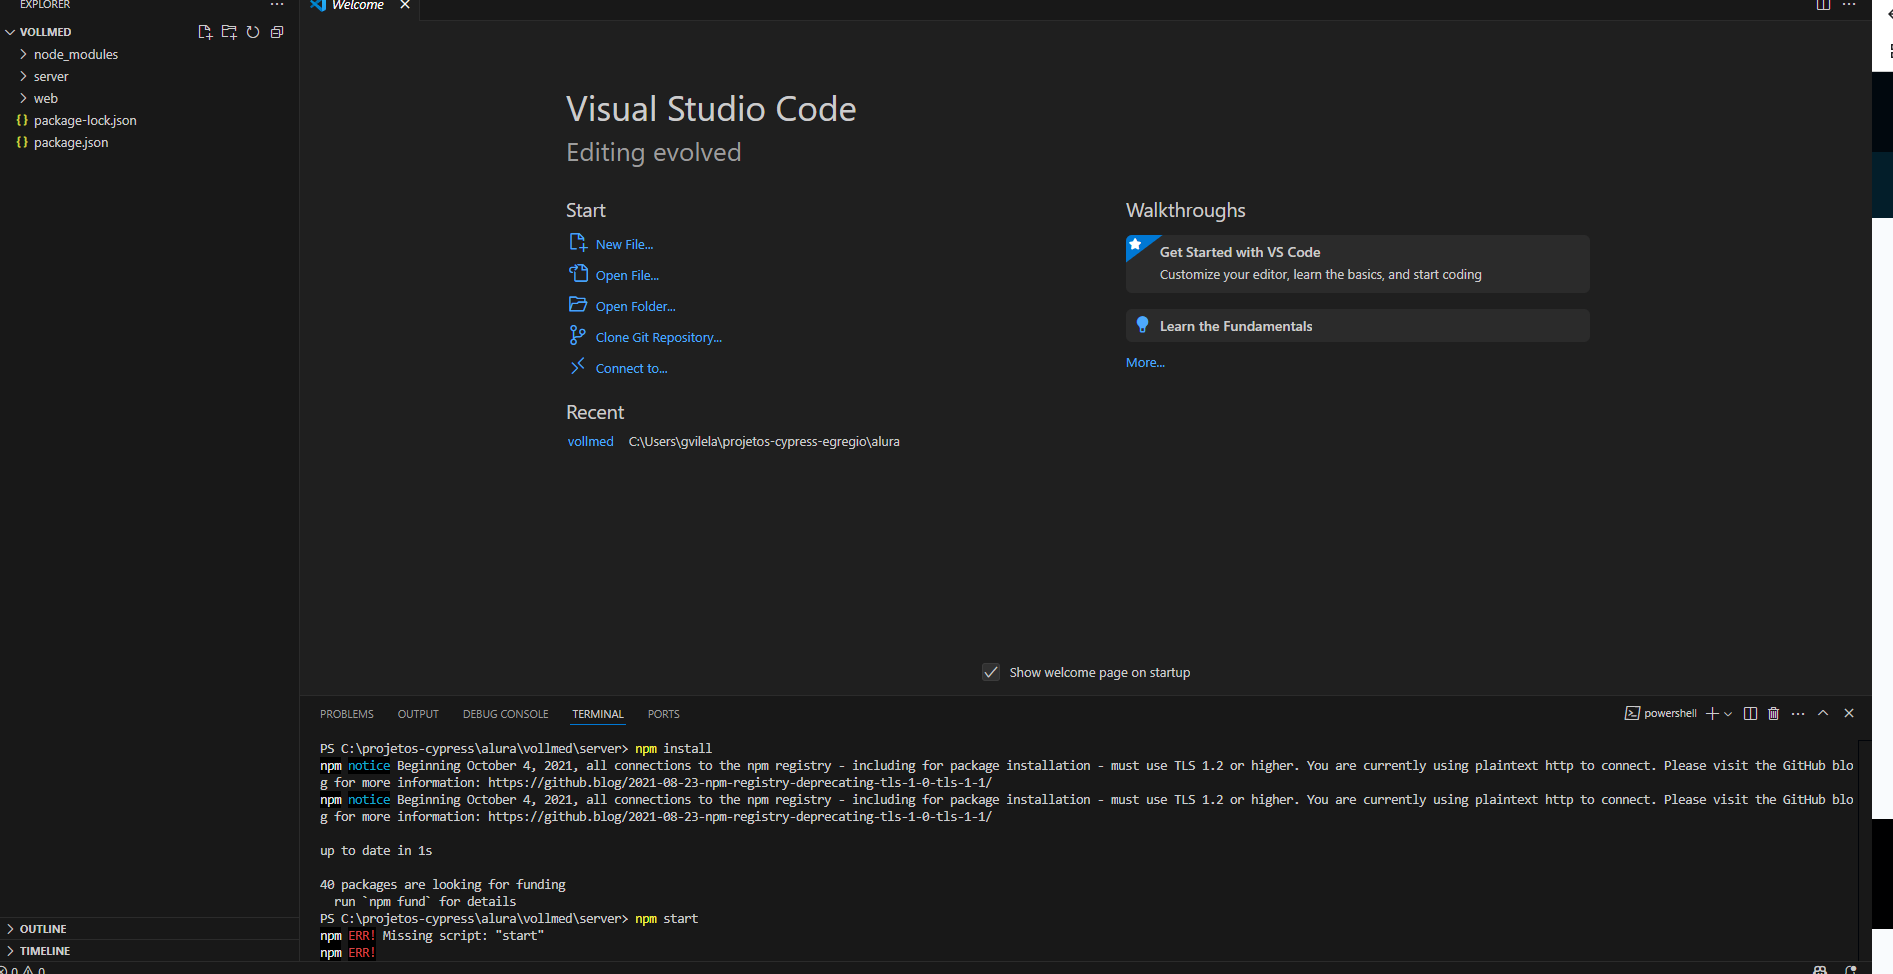Switch to the OUTPUT panel tab

coord(418,714)
